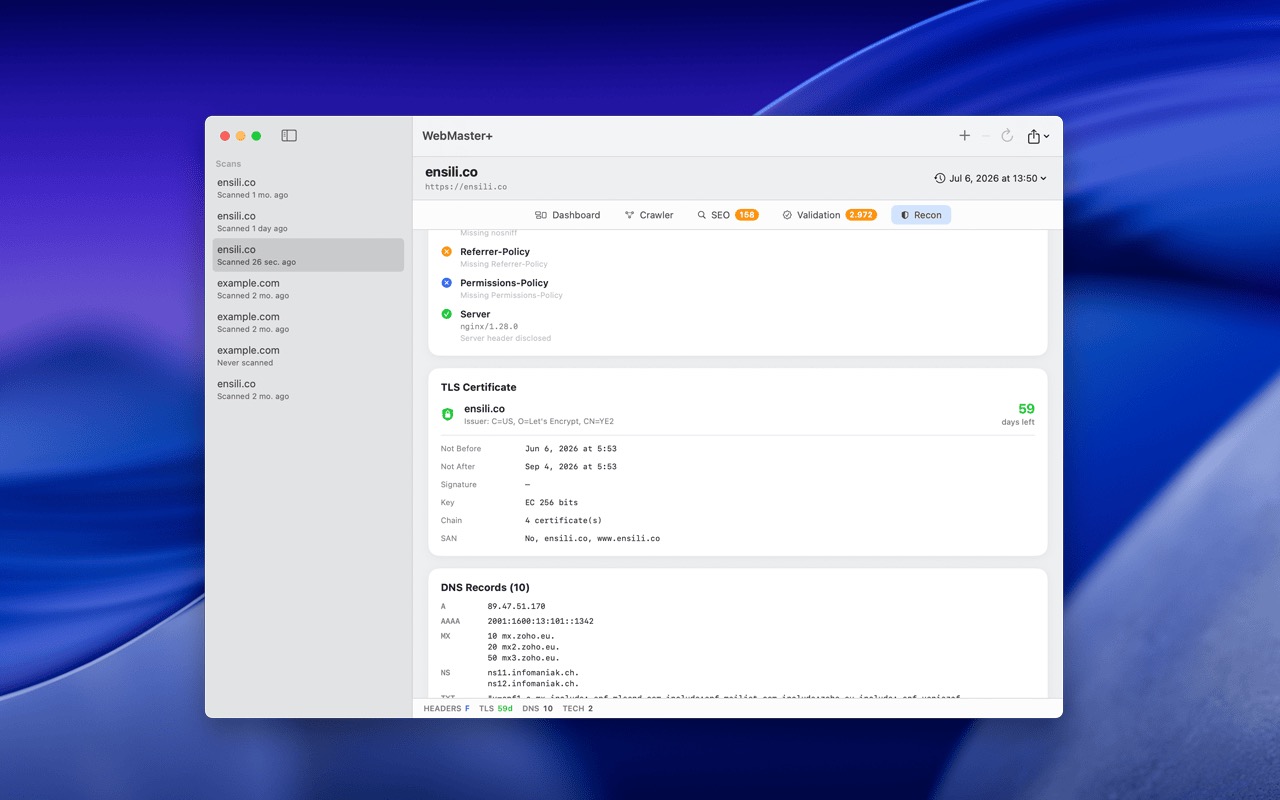Image resolution: width=1280 pixels, height=800 pixels.
Task: Click the DNS Records (10) heading
Action: 485,587
